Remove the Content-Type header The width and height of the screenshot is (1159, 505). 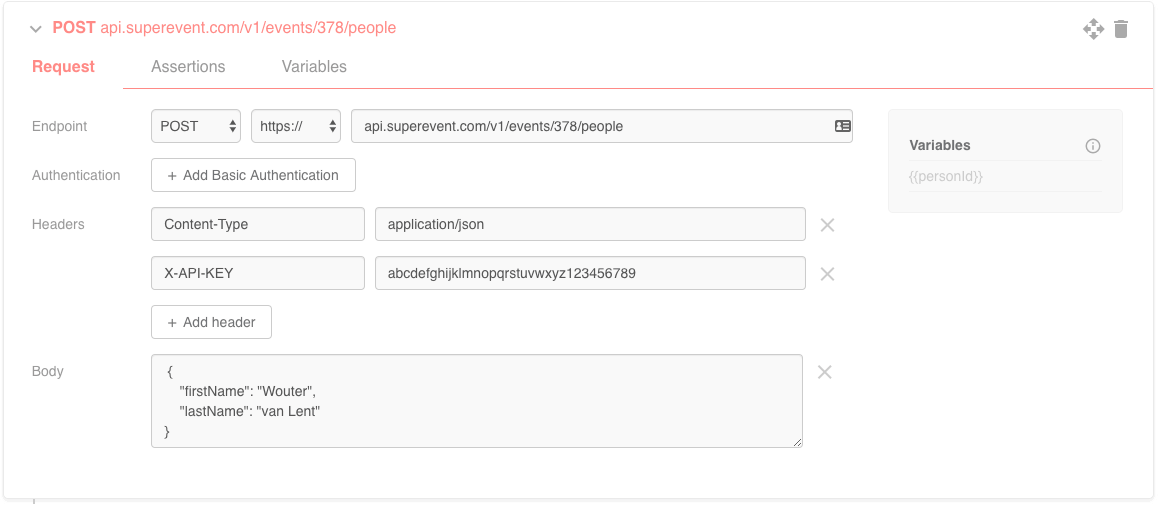point(827,225)
